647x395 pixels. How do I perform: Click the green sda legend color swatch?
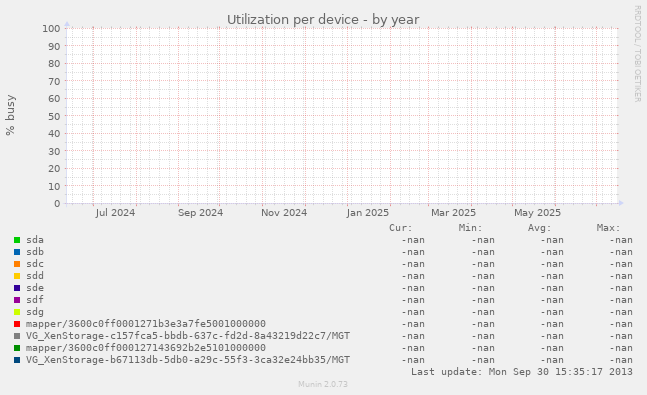17,240
